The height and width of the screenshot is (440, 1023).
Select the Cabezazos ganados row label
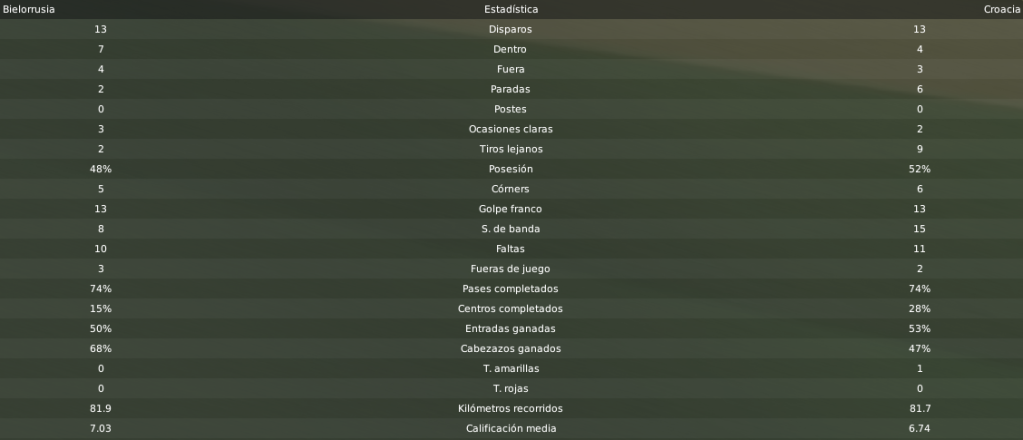(x=511, y=349)
